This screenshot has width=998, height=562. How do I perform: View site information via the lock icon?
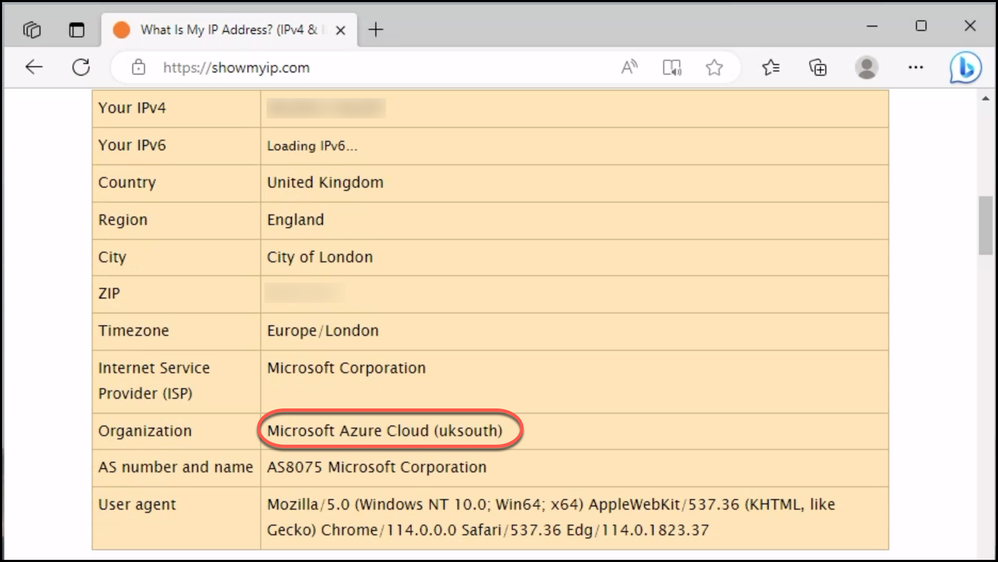click(138, 67)
